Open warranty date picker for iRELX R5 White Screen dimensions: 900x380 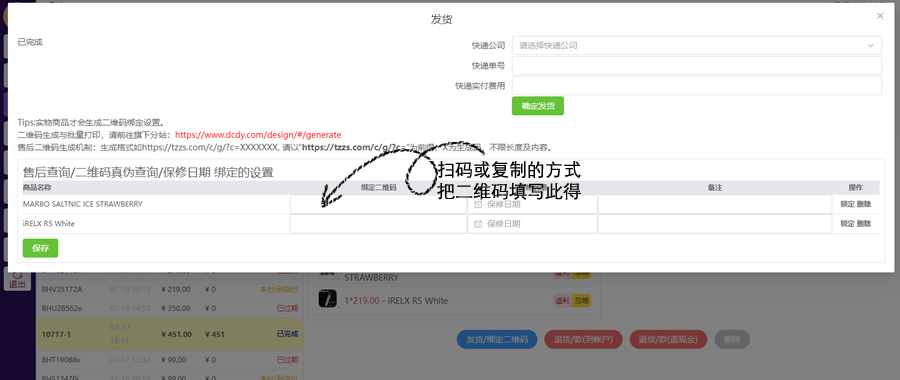(x=533, y=224)
